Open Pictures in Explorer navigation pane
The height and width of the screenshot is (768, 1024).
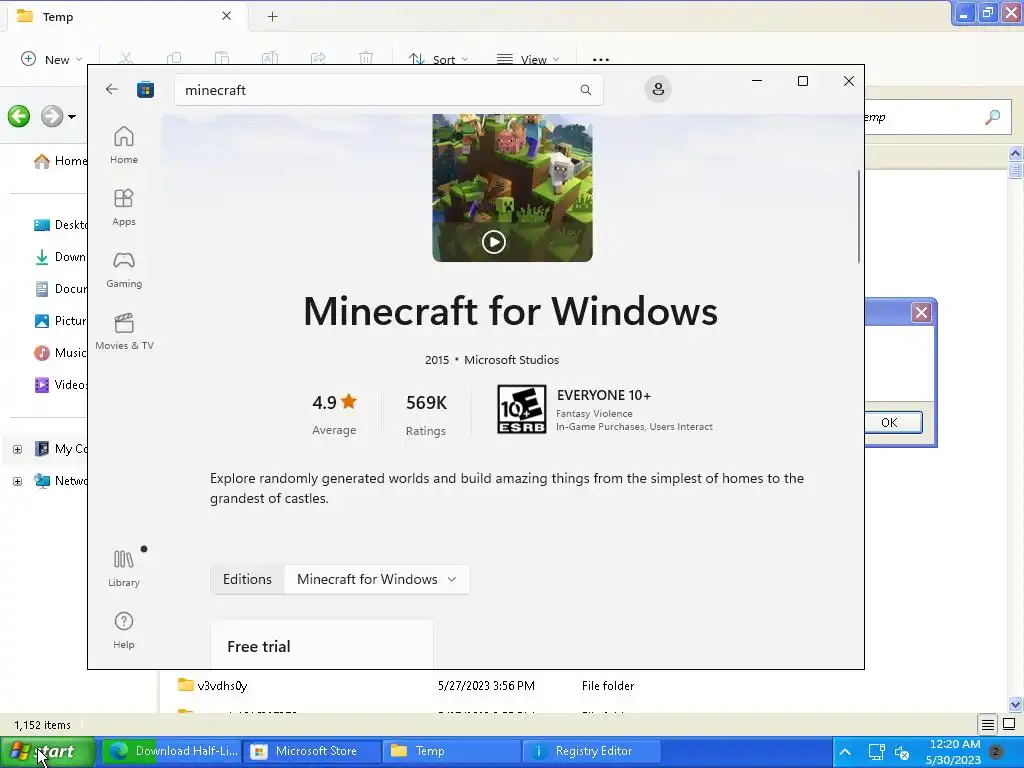click(x=60, y=321)
